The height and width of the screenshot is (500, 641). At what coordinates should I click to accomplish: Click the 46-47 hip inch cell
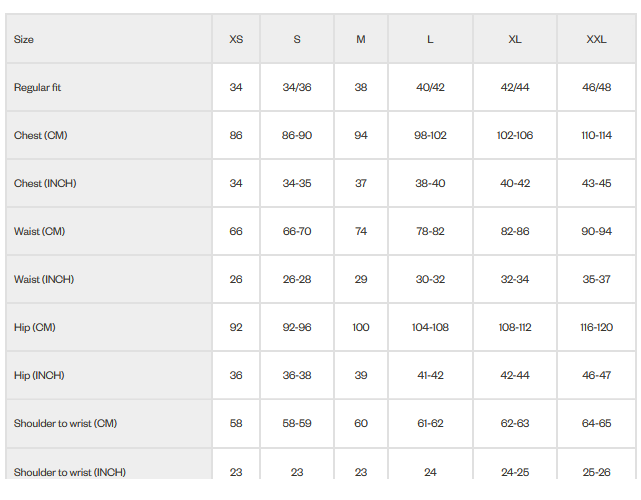click(x=596, y=375)
